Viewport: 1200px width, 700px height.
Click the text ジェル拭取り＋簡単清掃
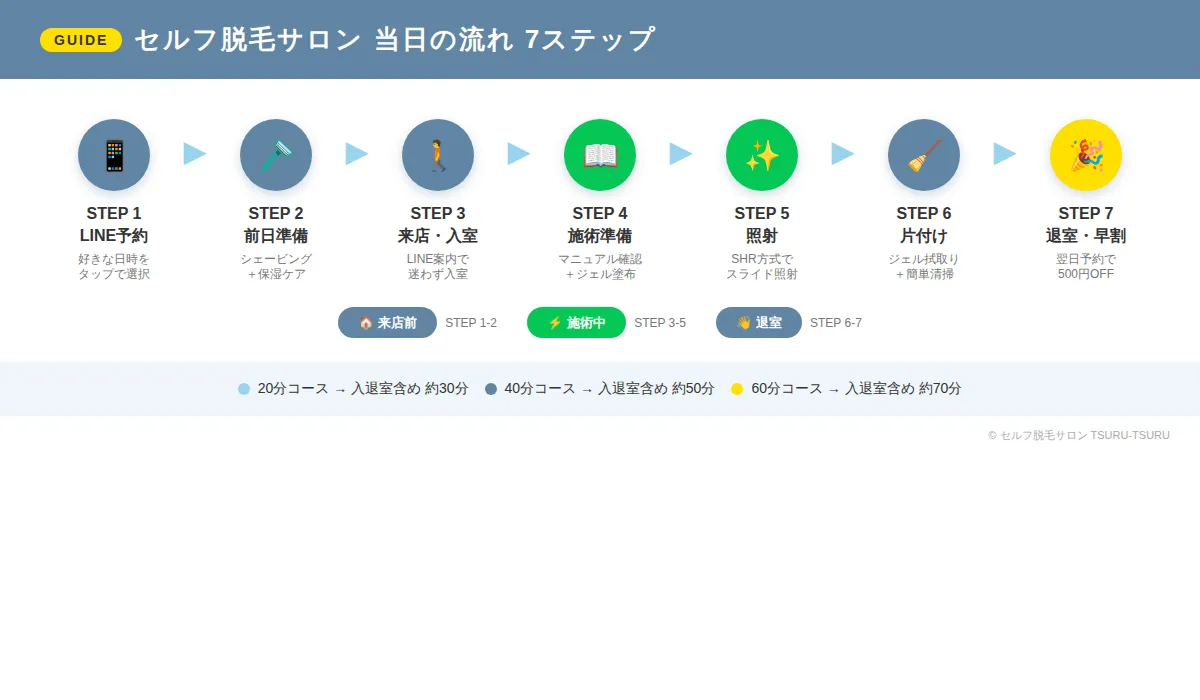tap(924, 266)
